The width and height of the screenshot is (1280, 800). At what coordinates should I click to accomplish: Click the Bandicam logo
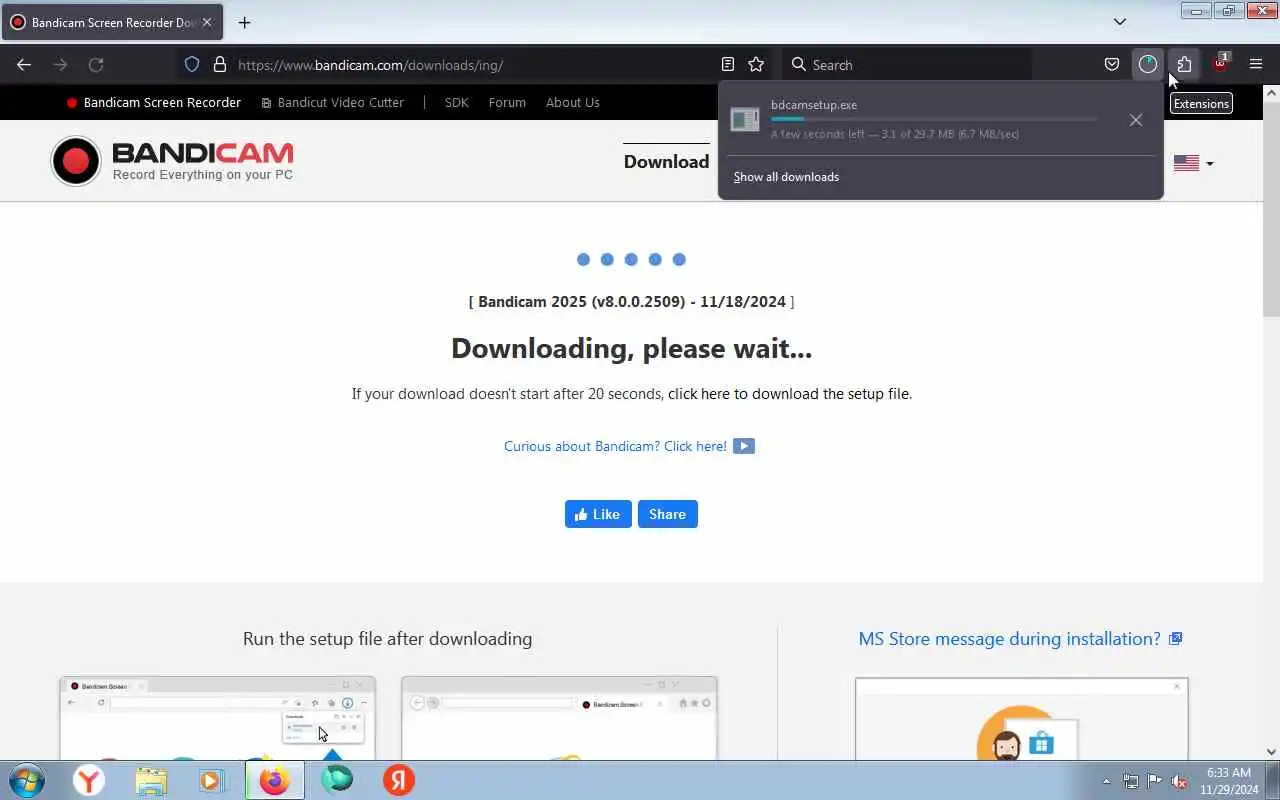tap(172, 161)
